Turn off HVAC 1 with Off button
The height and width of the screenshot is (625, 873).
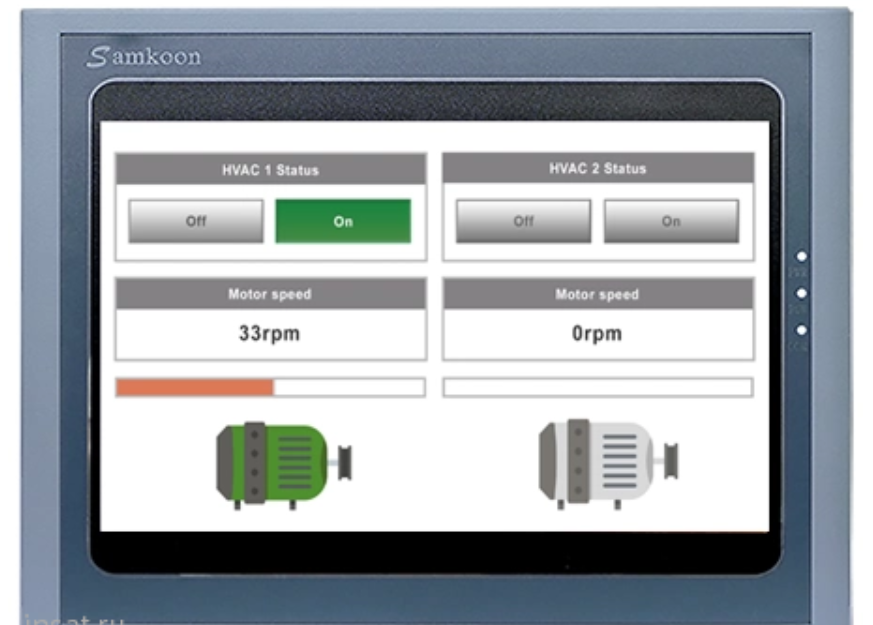[196, 221]
